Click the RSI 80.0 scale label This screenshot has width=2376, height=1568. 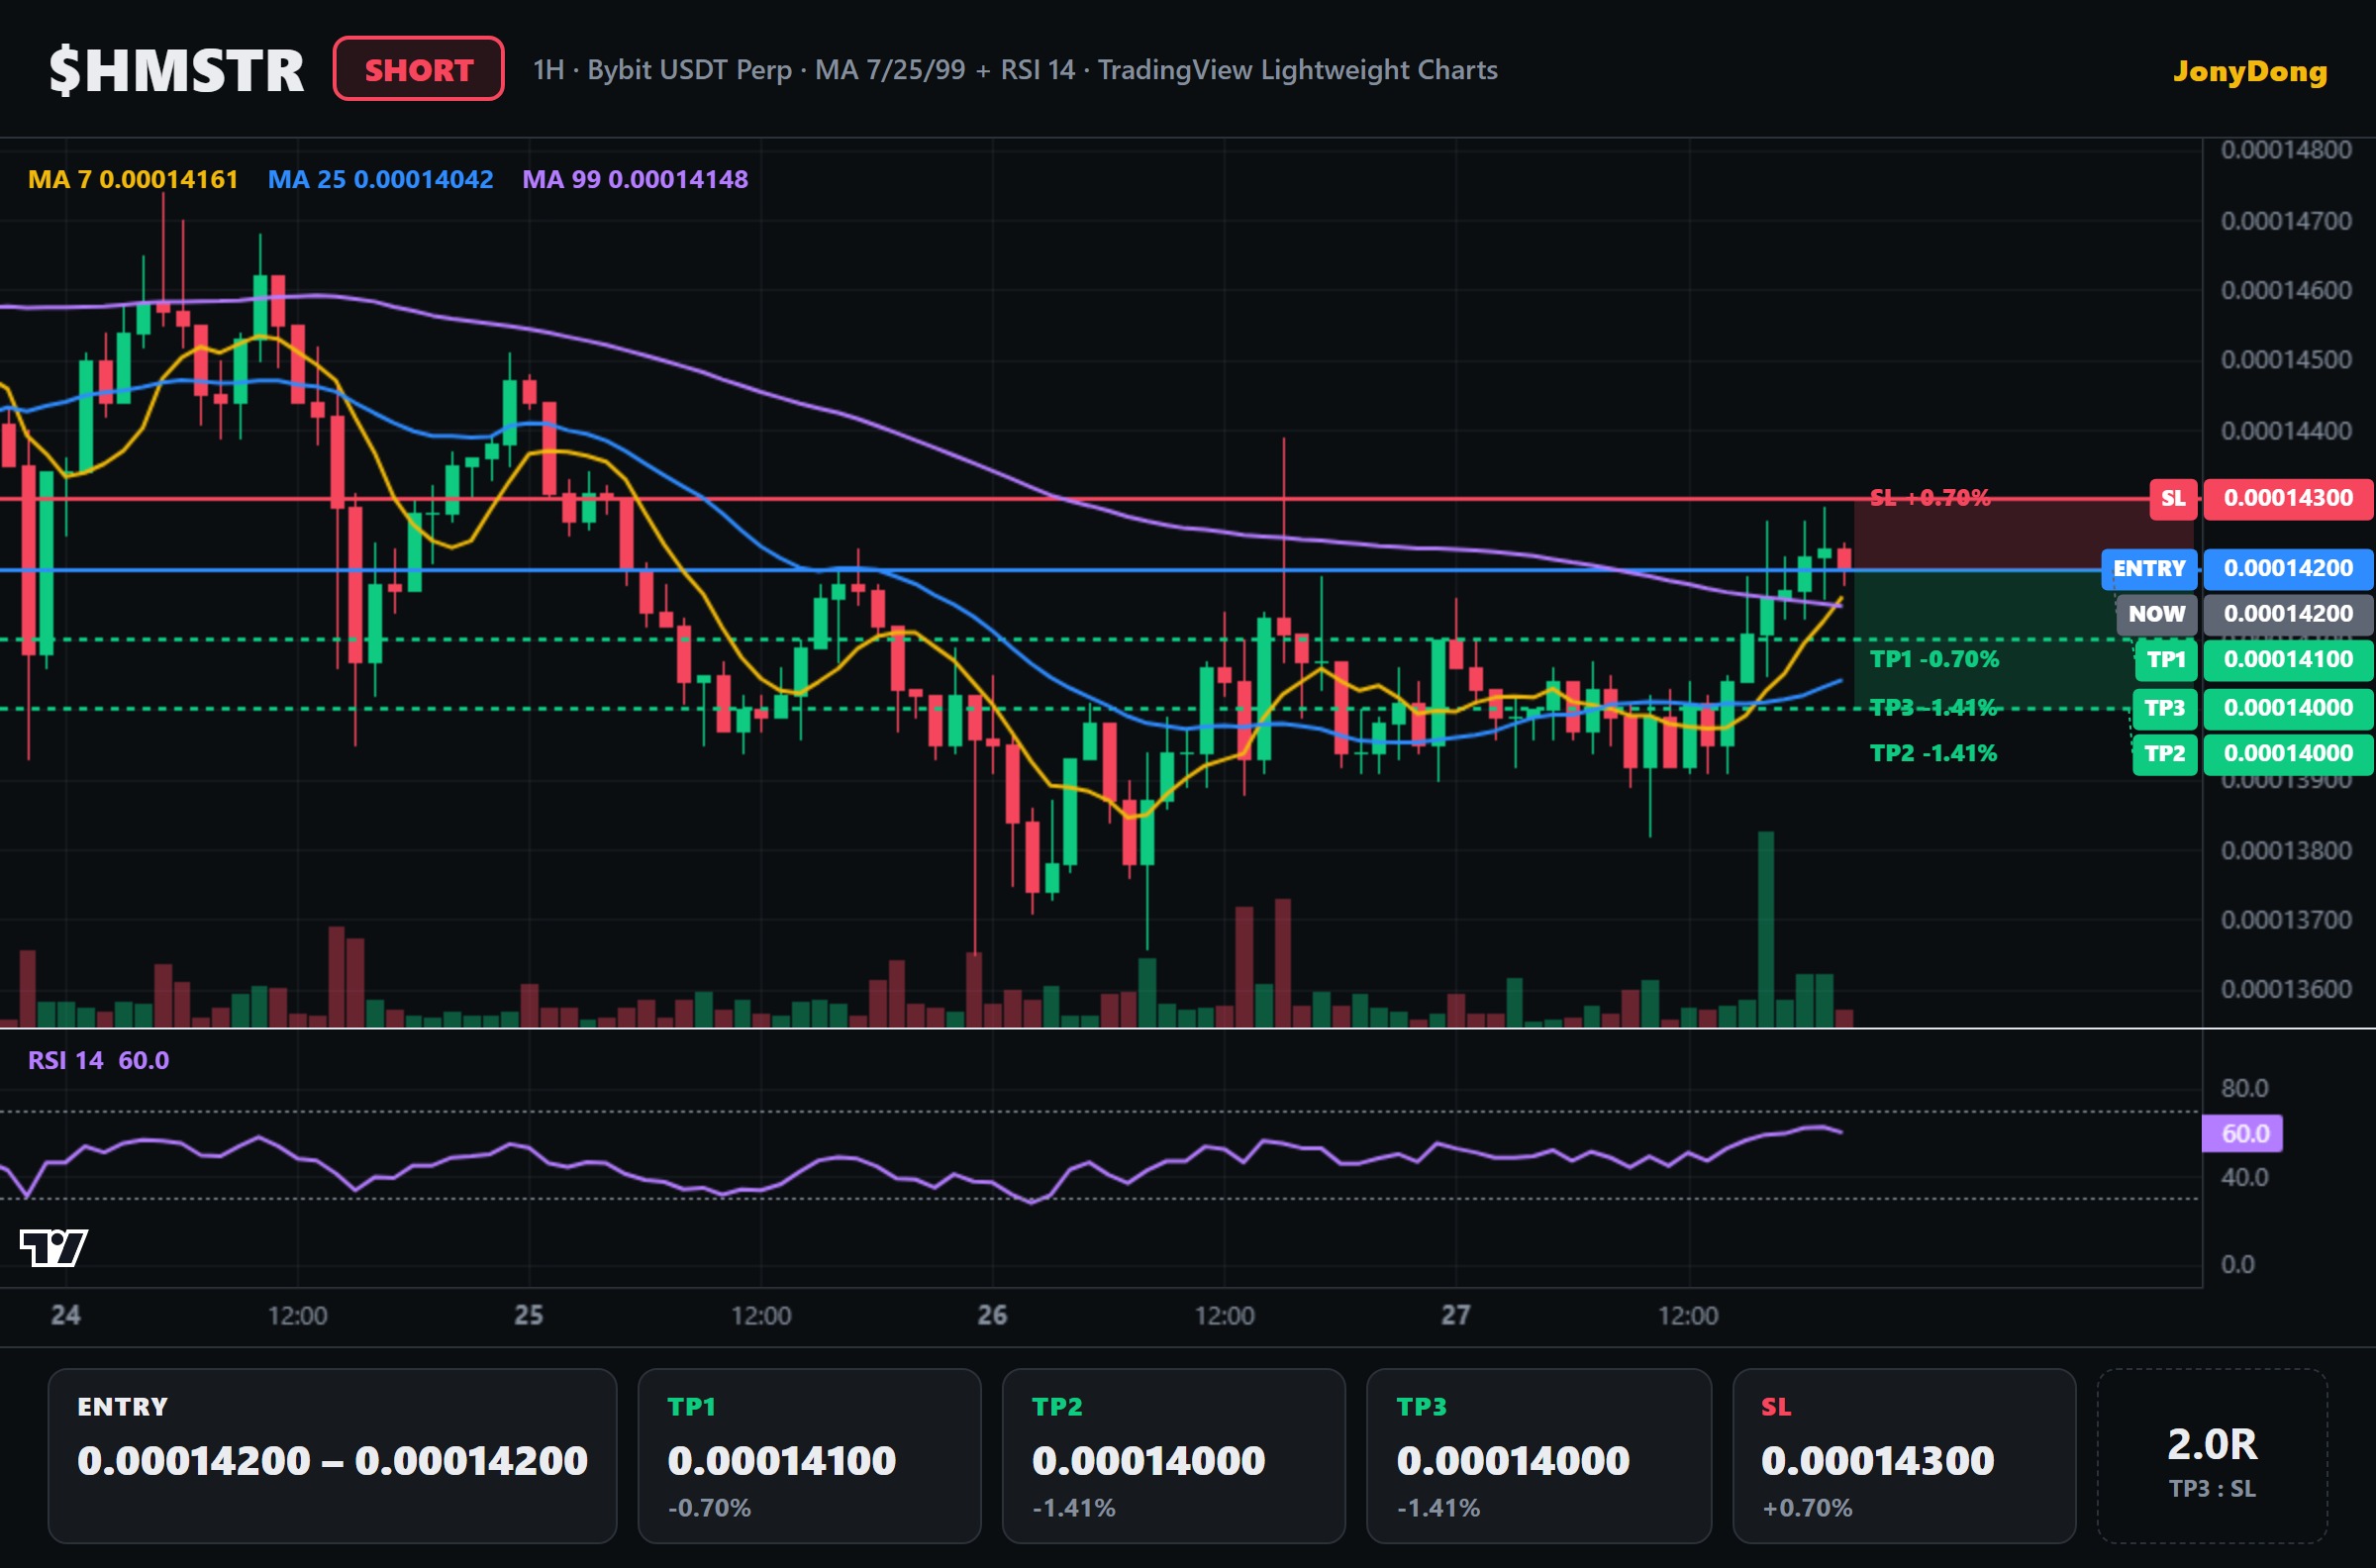pos(2245,1088)
